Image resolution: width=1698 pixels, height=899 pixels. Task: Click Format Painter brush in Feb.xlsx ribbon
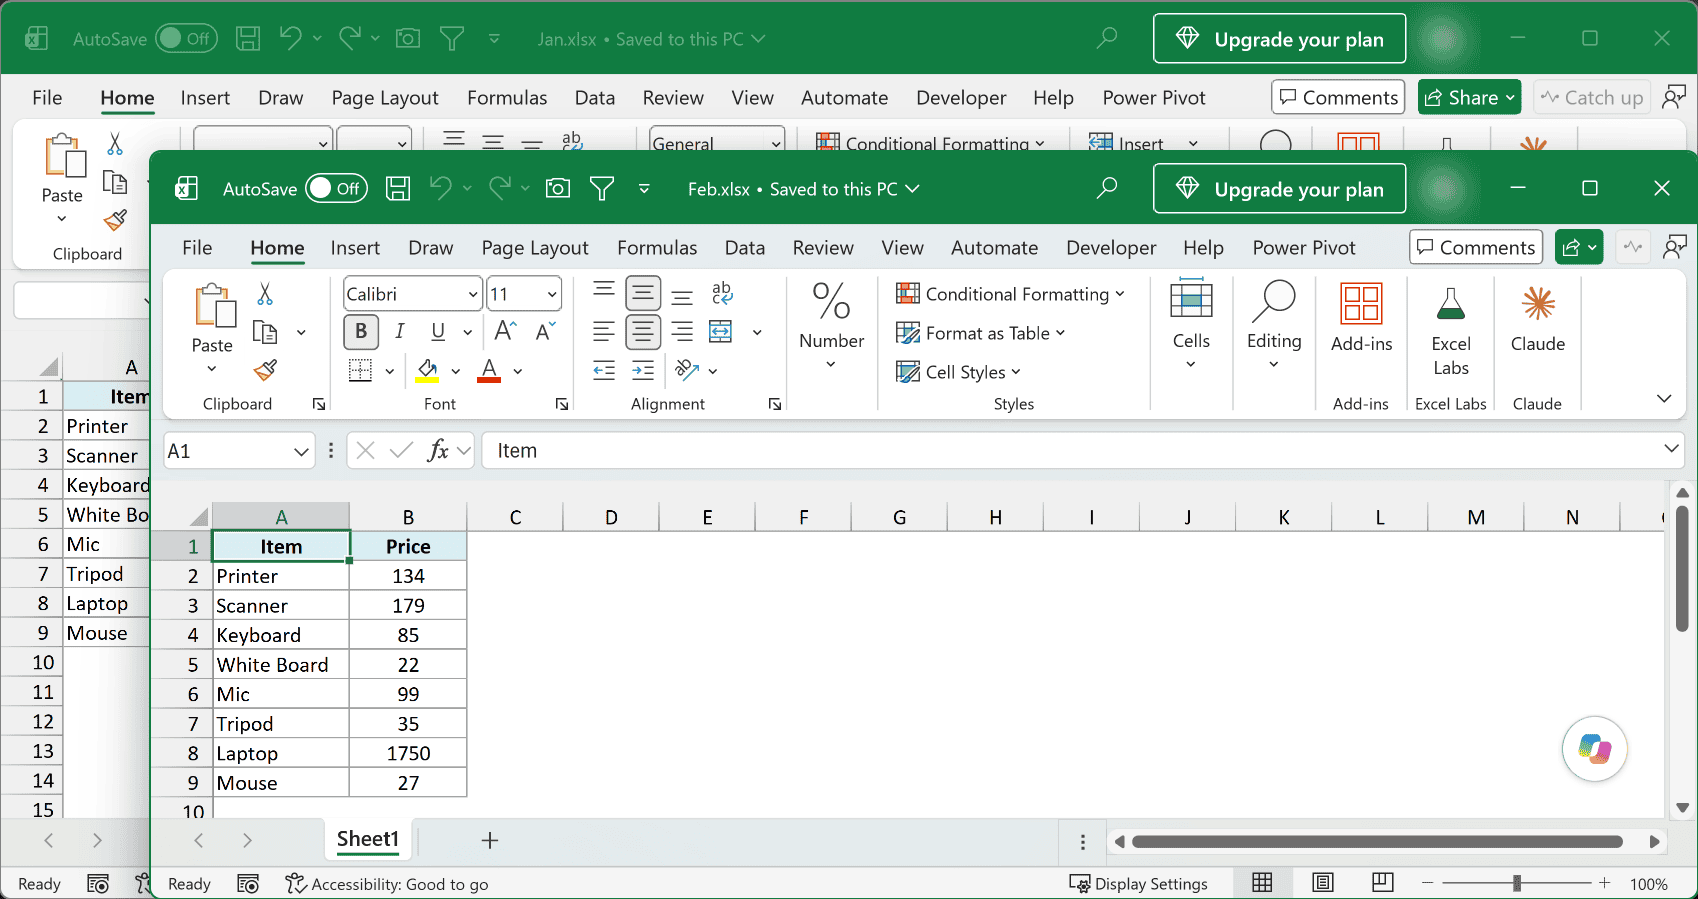click(265, 371)
